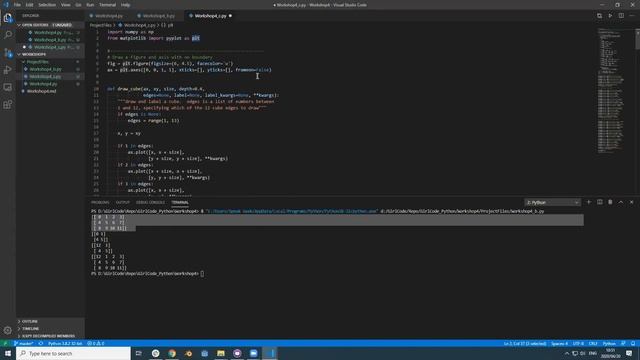Viewport: 640px width, 360px height.
Task: Open Blender from the taskbar
Action: click(x=188, y=353)
